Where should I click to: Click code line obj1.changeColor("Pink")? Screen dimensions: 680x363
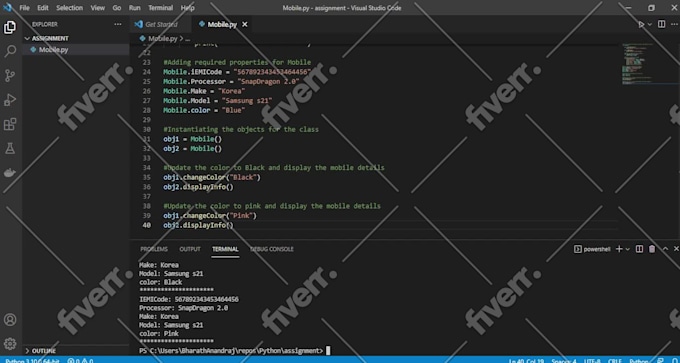click(x=210, y=216)
